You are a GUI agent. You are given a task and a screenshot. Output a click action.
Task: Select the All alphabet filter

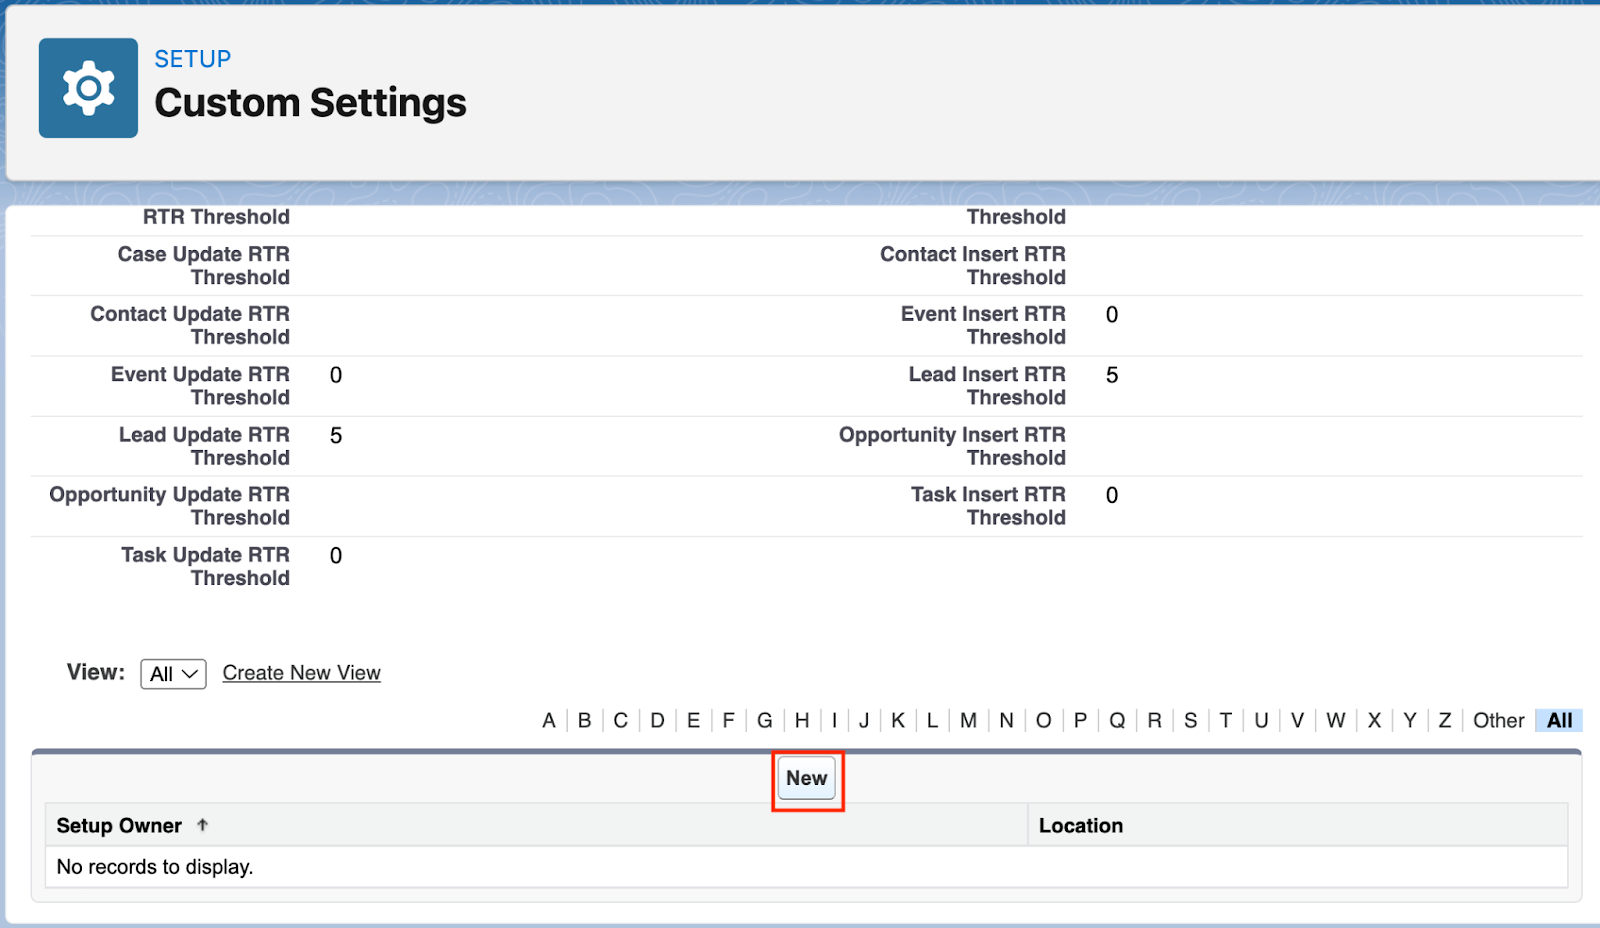click(1559, 720)
